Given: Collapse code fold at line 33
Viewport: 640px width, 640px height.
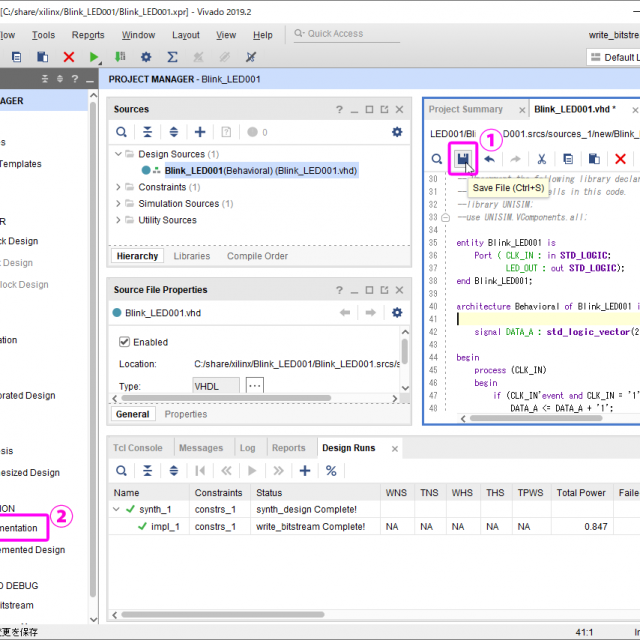Looking at the screenshot, I should pos(446,217).
